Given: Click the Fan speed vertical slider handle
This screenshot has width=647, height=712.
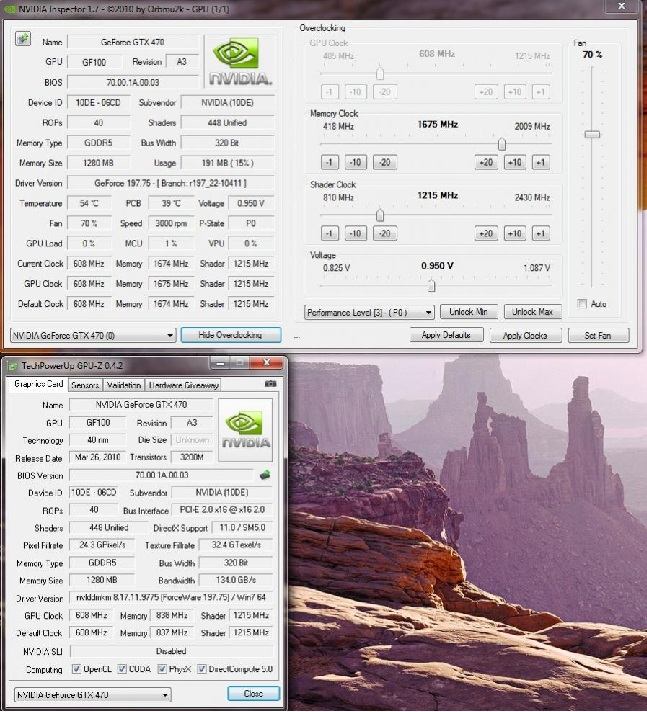Looking at the screenshot, I should coord(592,134).
